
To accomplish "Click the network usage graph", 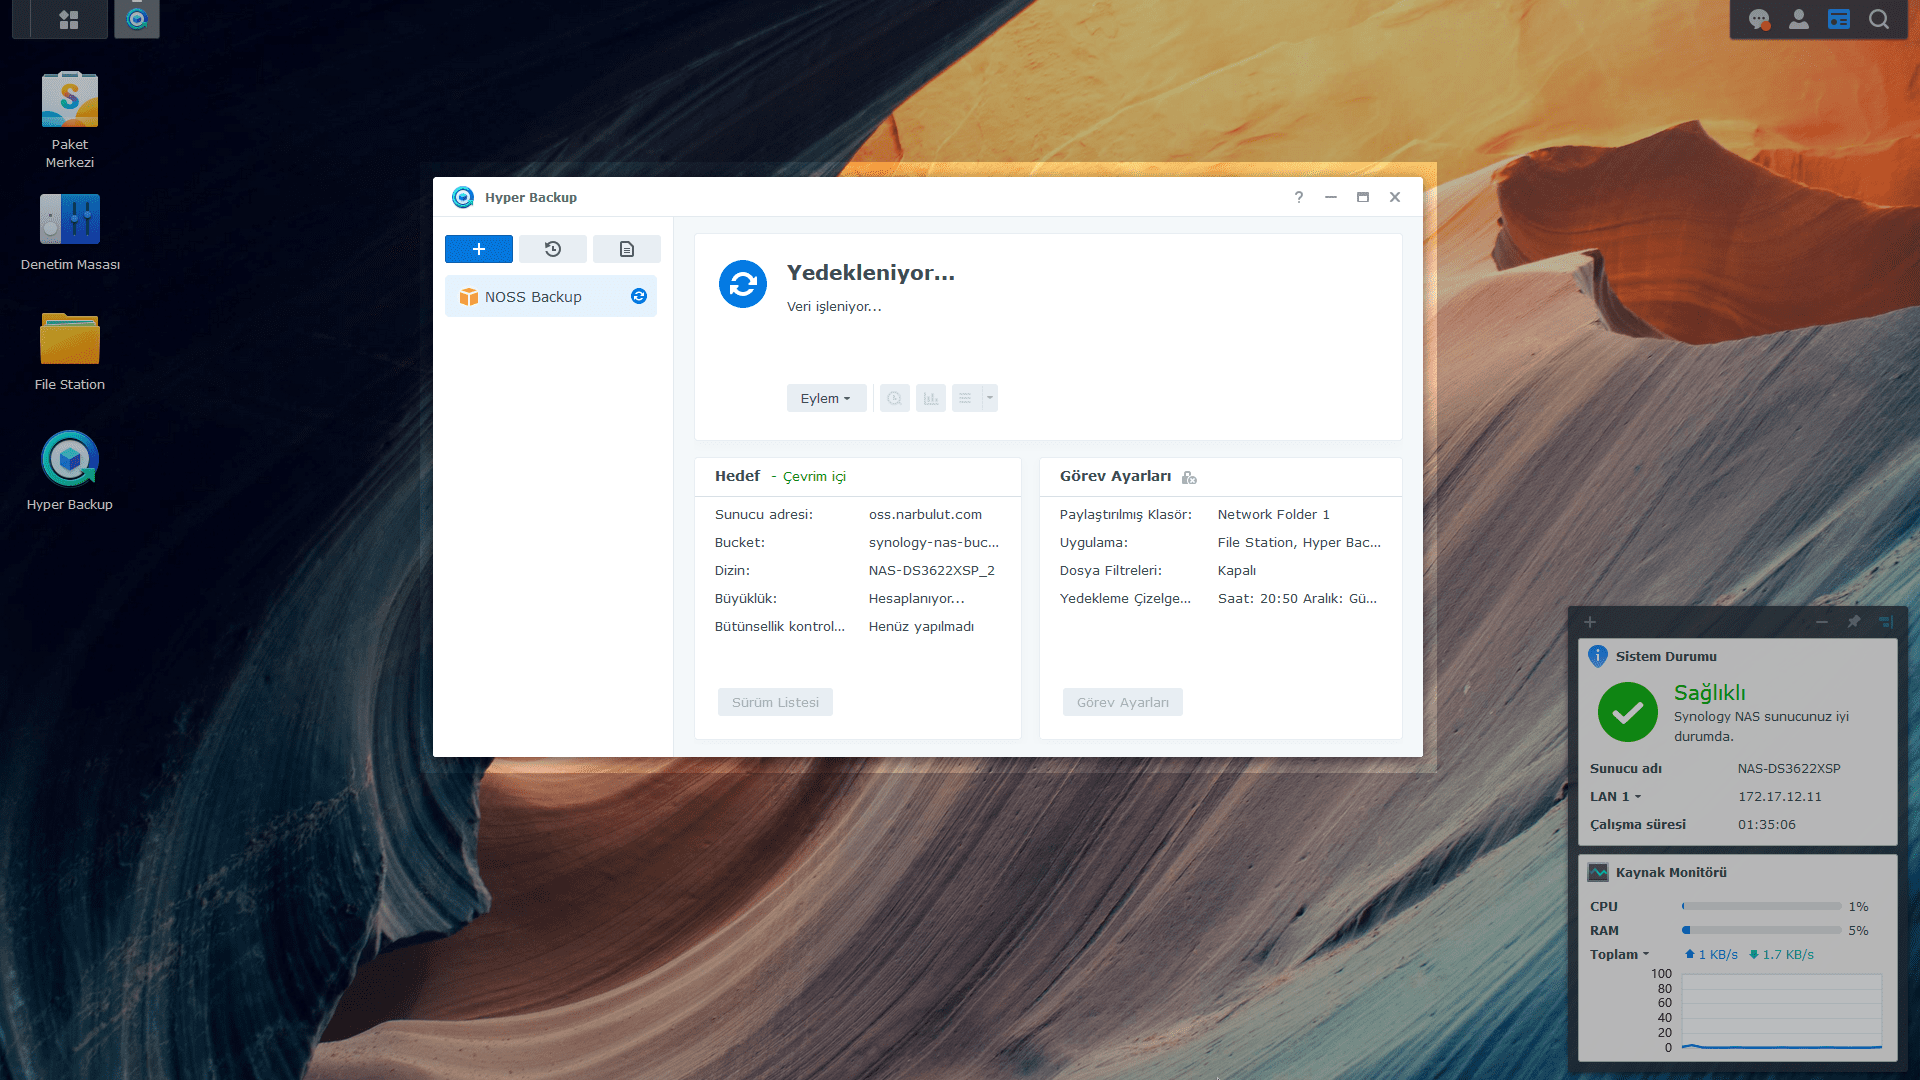I will (x=1781, y=1012).
